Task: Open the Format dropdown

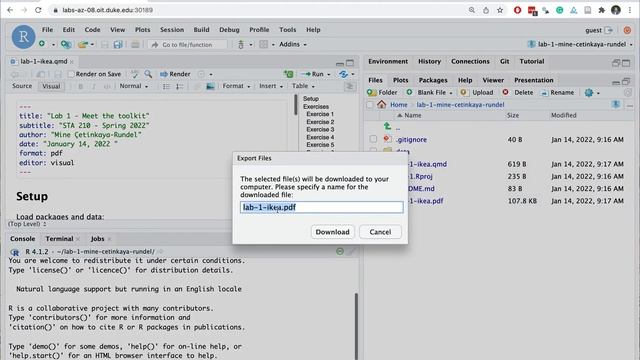Action: pyautogui.click(x=236, y=86)
